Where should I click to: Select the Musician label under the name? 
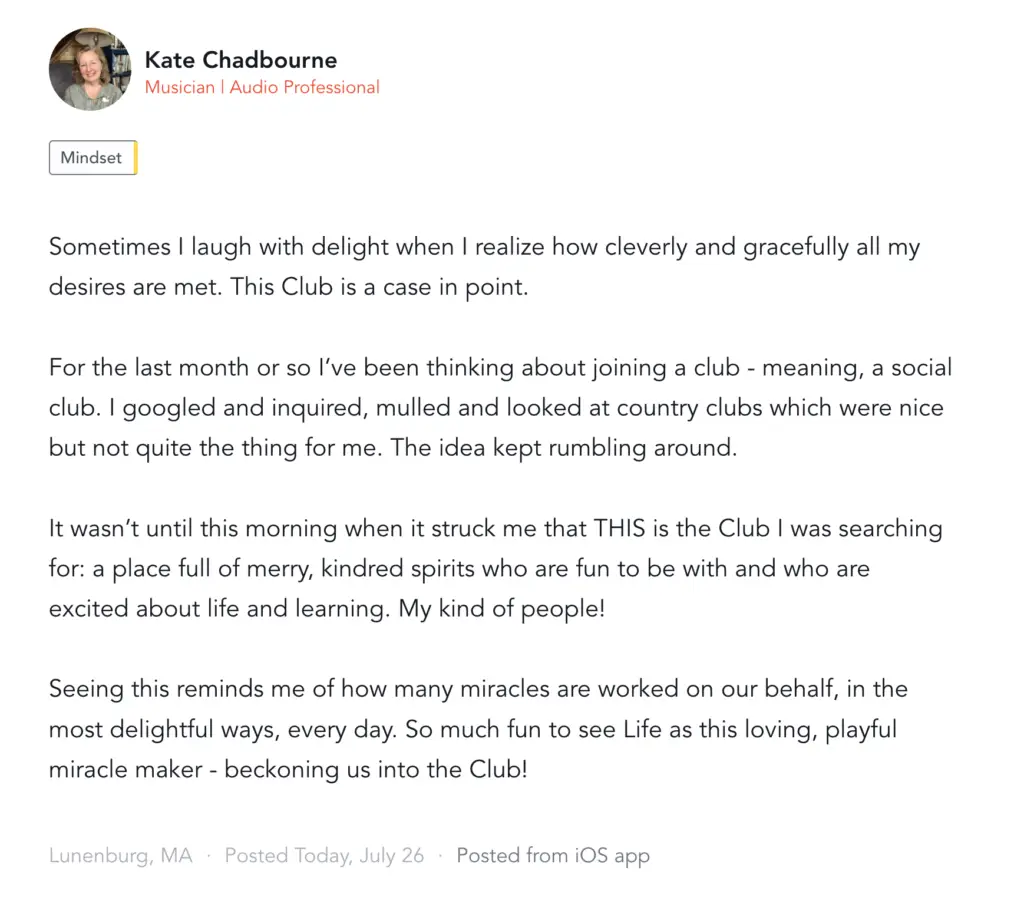pyautogui.click(x=180, y=88)
